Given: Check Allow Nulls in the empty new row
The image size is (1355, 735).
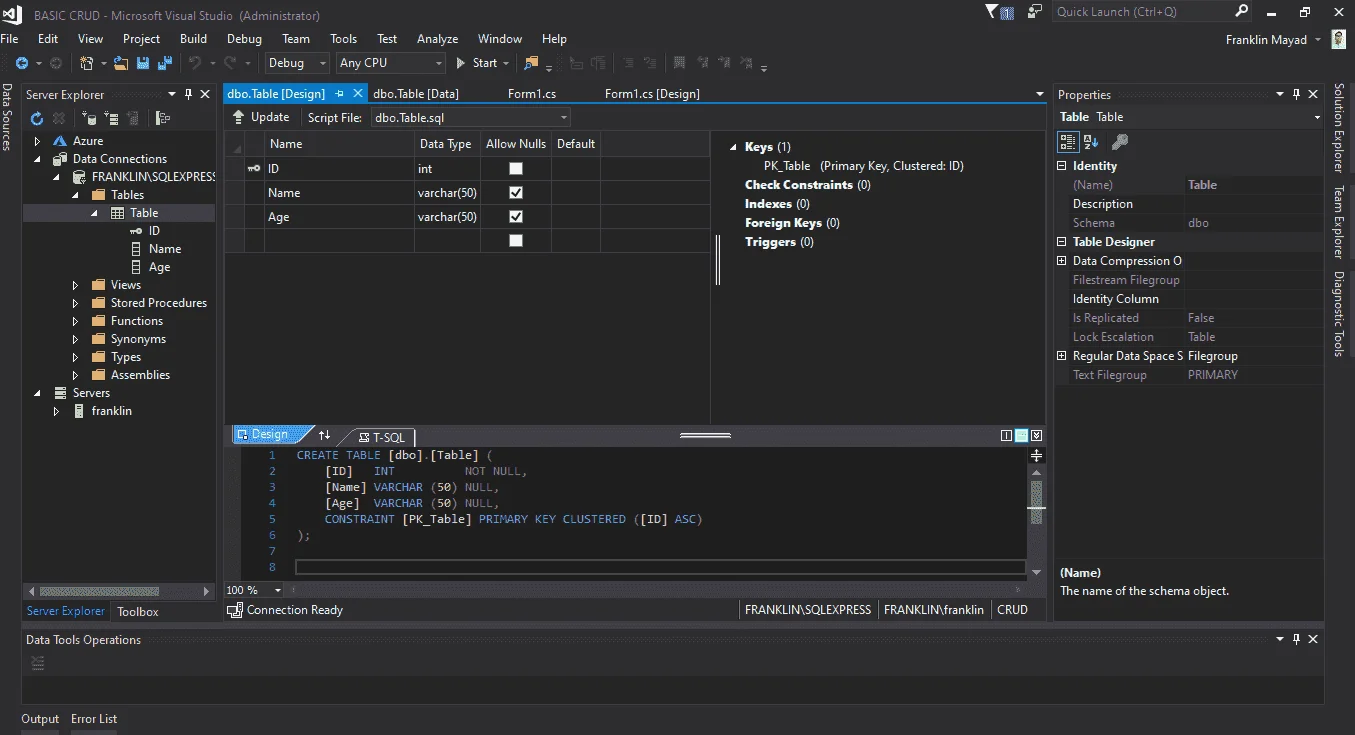Looking at the screenshot, I should click(516, 241).
